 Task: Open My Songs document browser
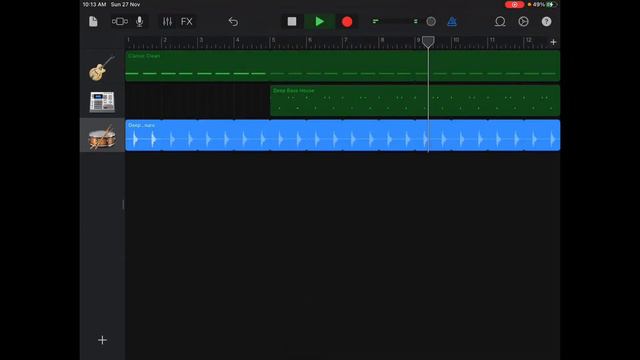click(93, 21)
